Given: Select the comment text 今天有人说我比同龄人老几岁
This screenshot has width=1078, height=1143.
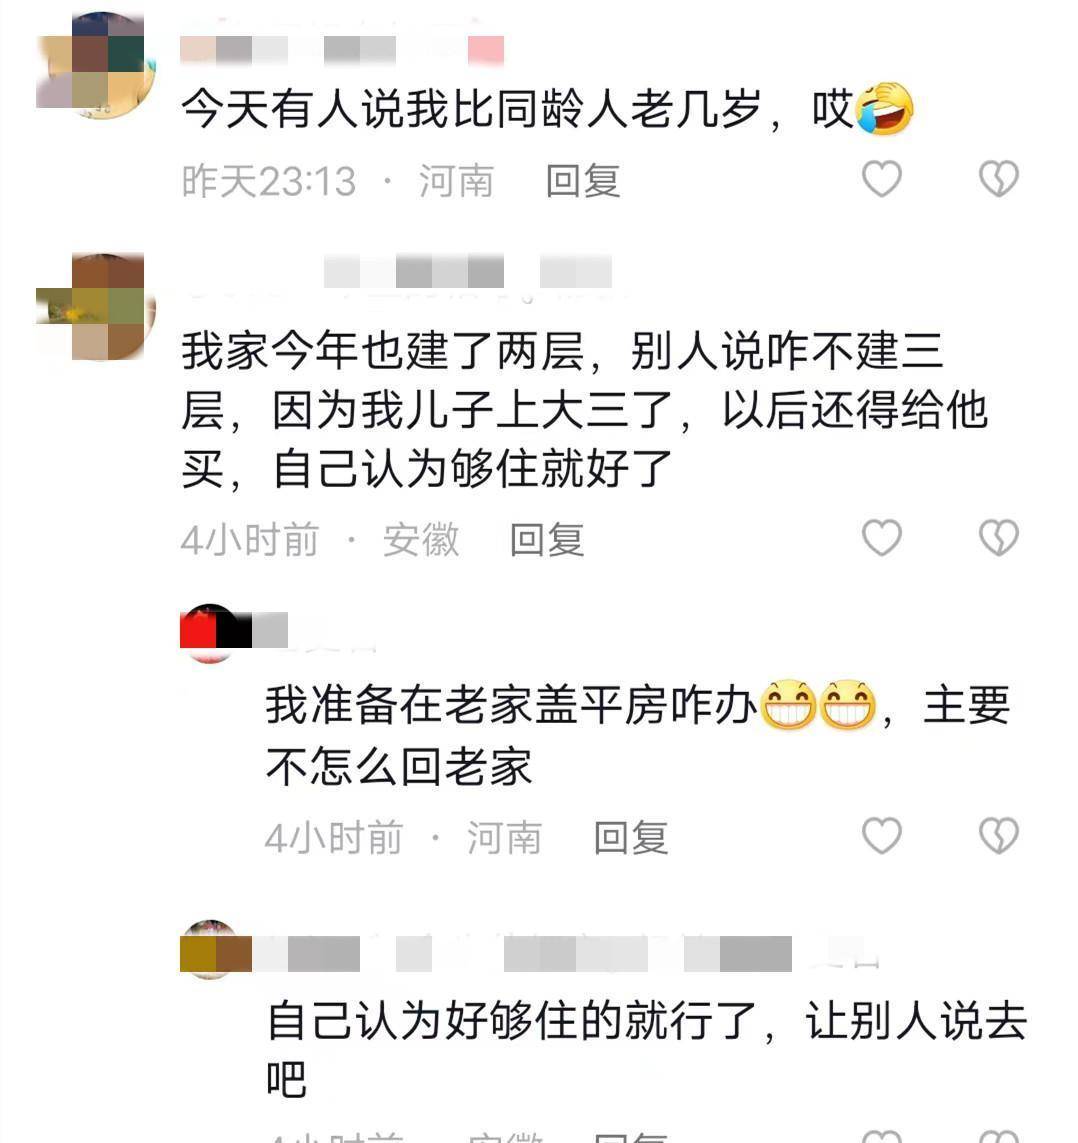Looking at the screenshot, I should click(471, 110).
